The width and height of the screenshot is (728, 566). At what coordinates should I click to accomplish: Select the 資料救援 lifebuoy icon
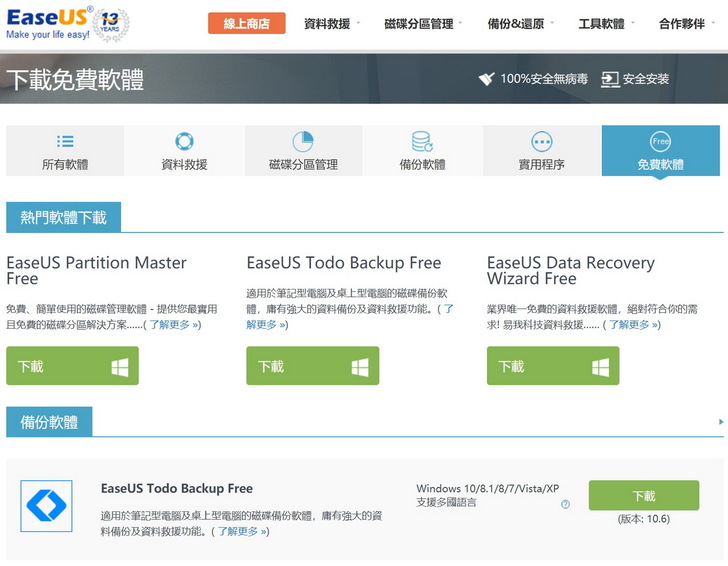[x=184, y=141]
